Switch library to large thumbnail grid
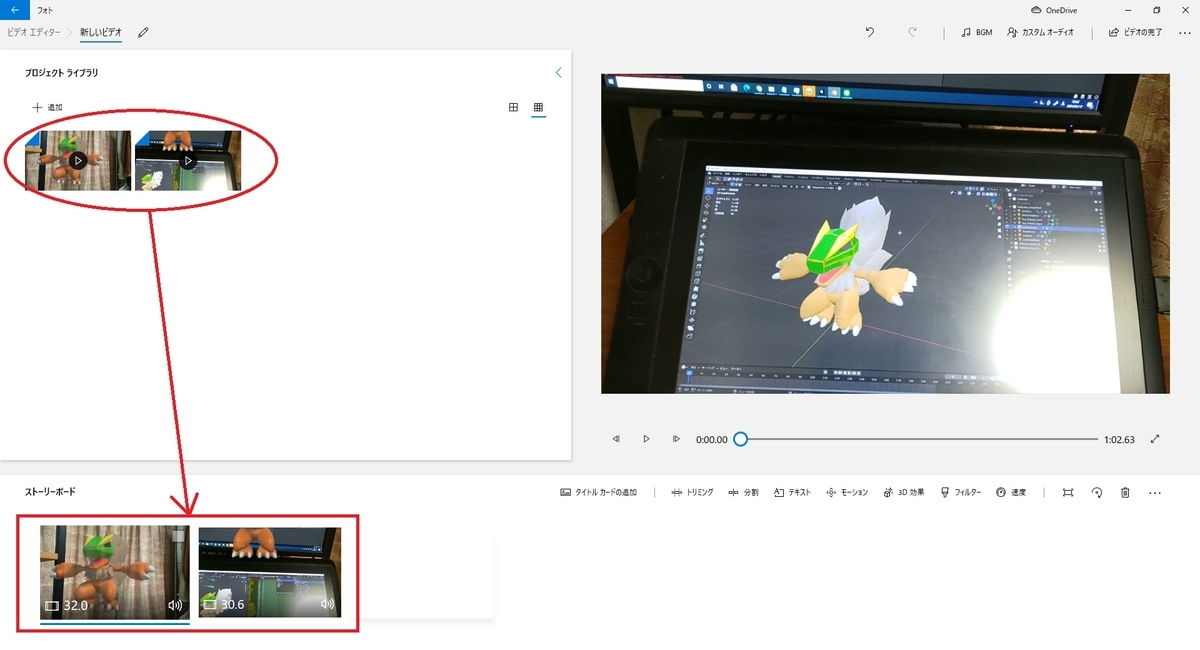Screen dimensions: 1200x650 (x=513, y=107)
